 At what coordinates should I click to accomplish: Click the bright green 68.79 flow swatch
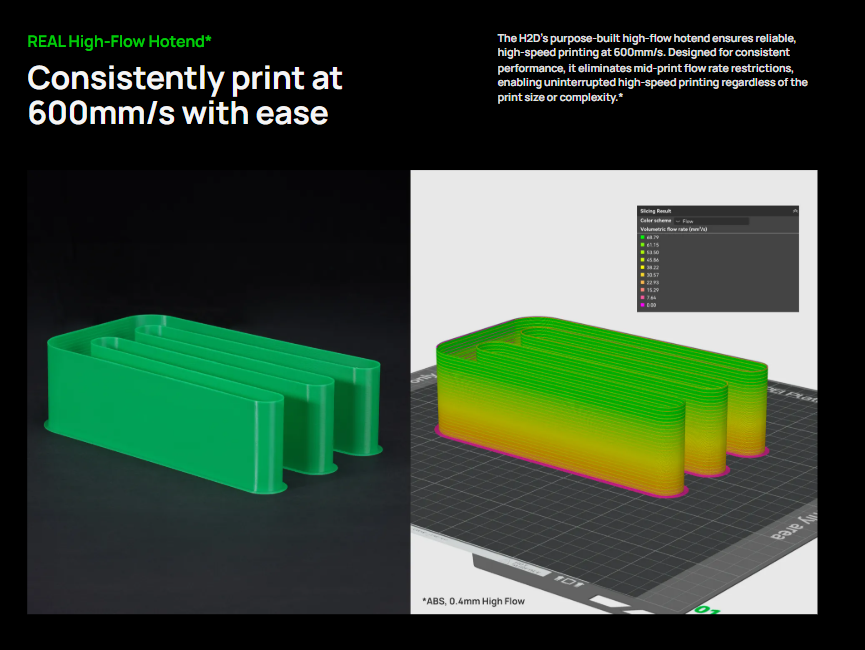tap(643, 237)
